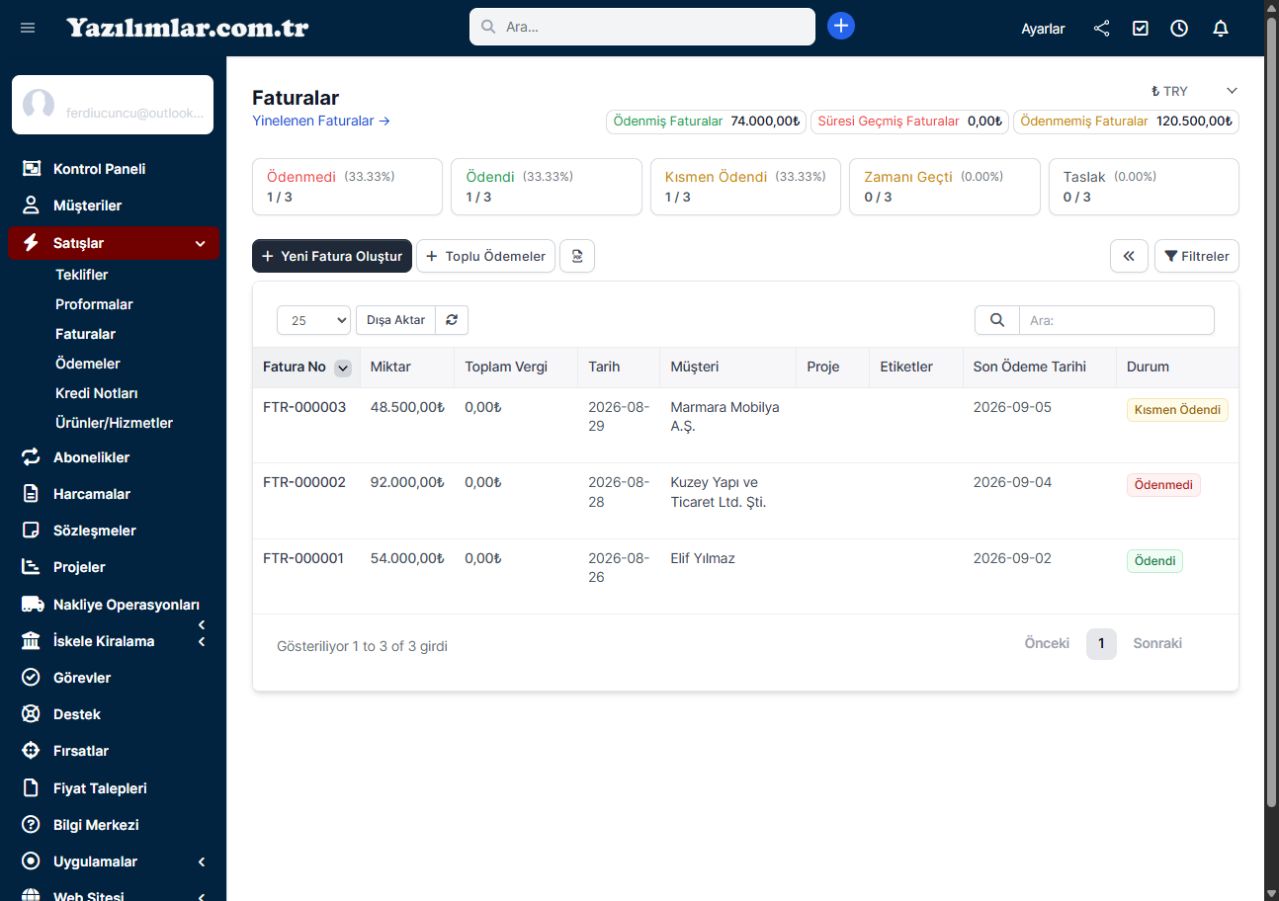Open Abonelikler from the sidebar
This screenshot has height=901, width=1279.
pos(91,457)
